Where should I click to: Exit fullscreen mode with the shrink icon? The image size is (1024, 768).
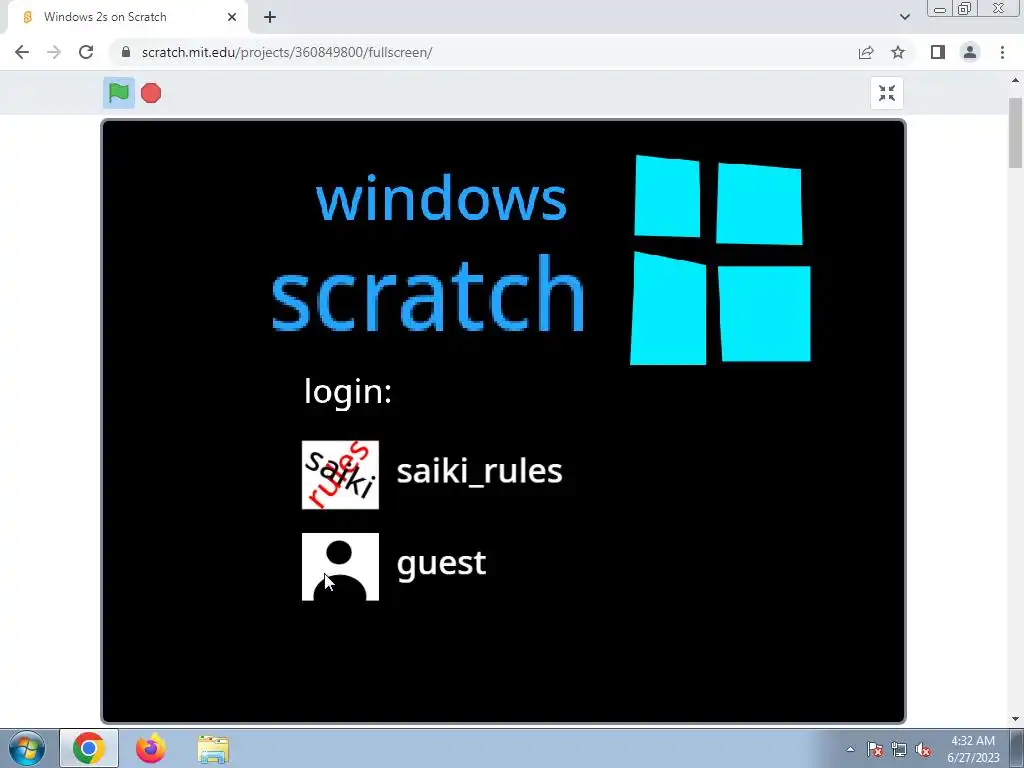[887, 93]
